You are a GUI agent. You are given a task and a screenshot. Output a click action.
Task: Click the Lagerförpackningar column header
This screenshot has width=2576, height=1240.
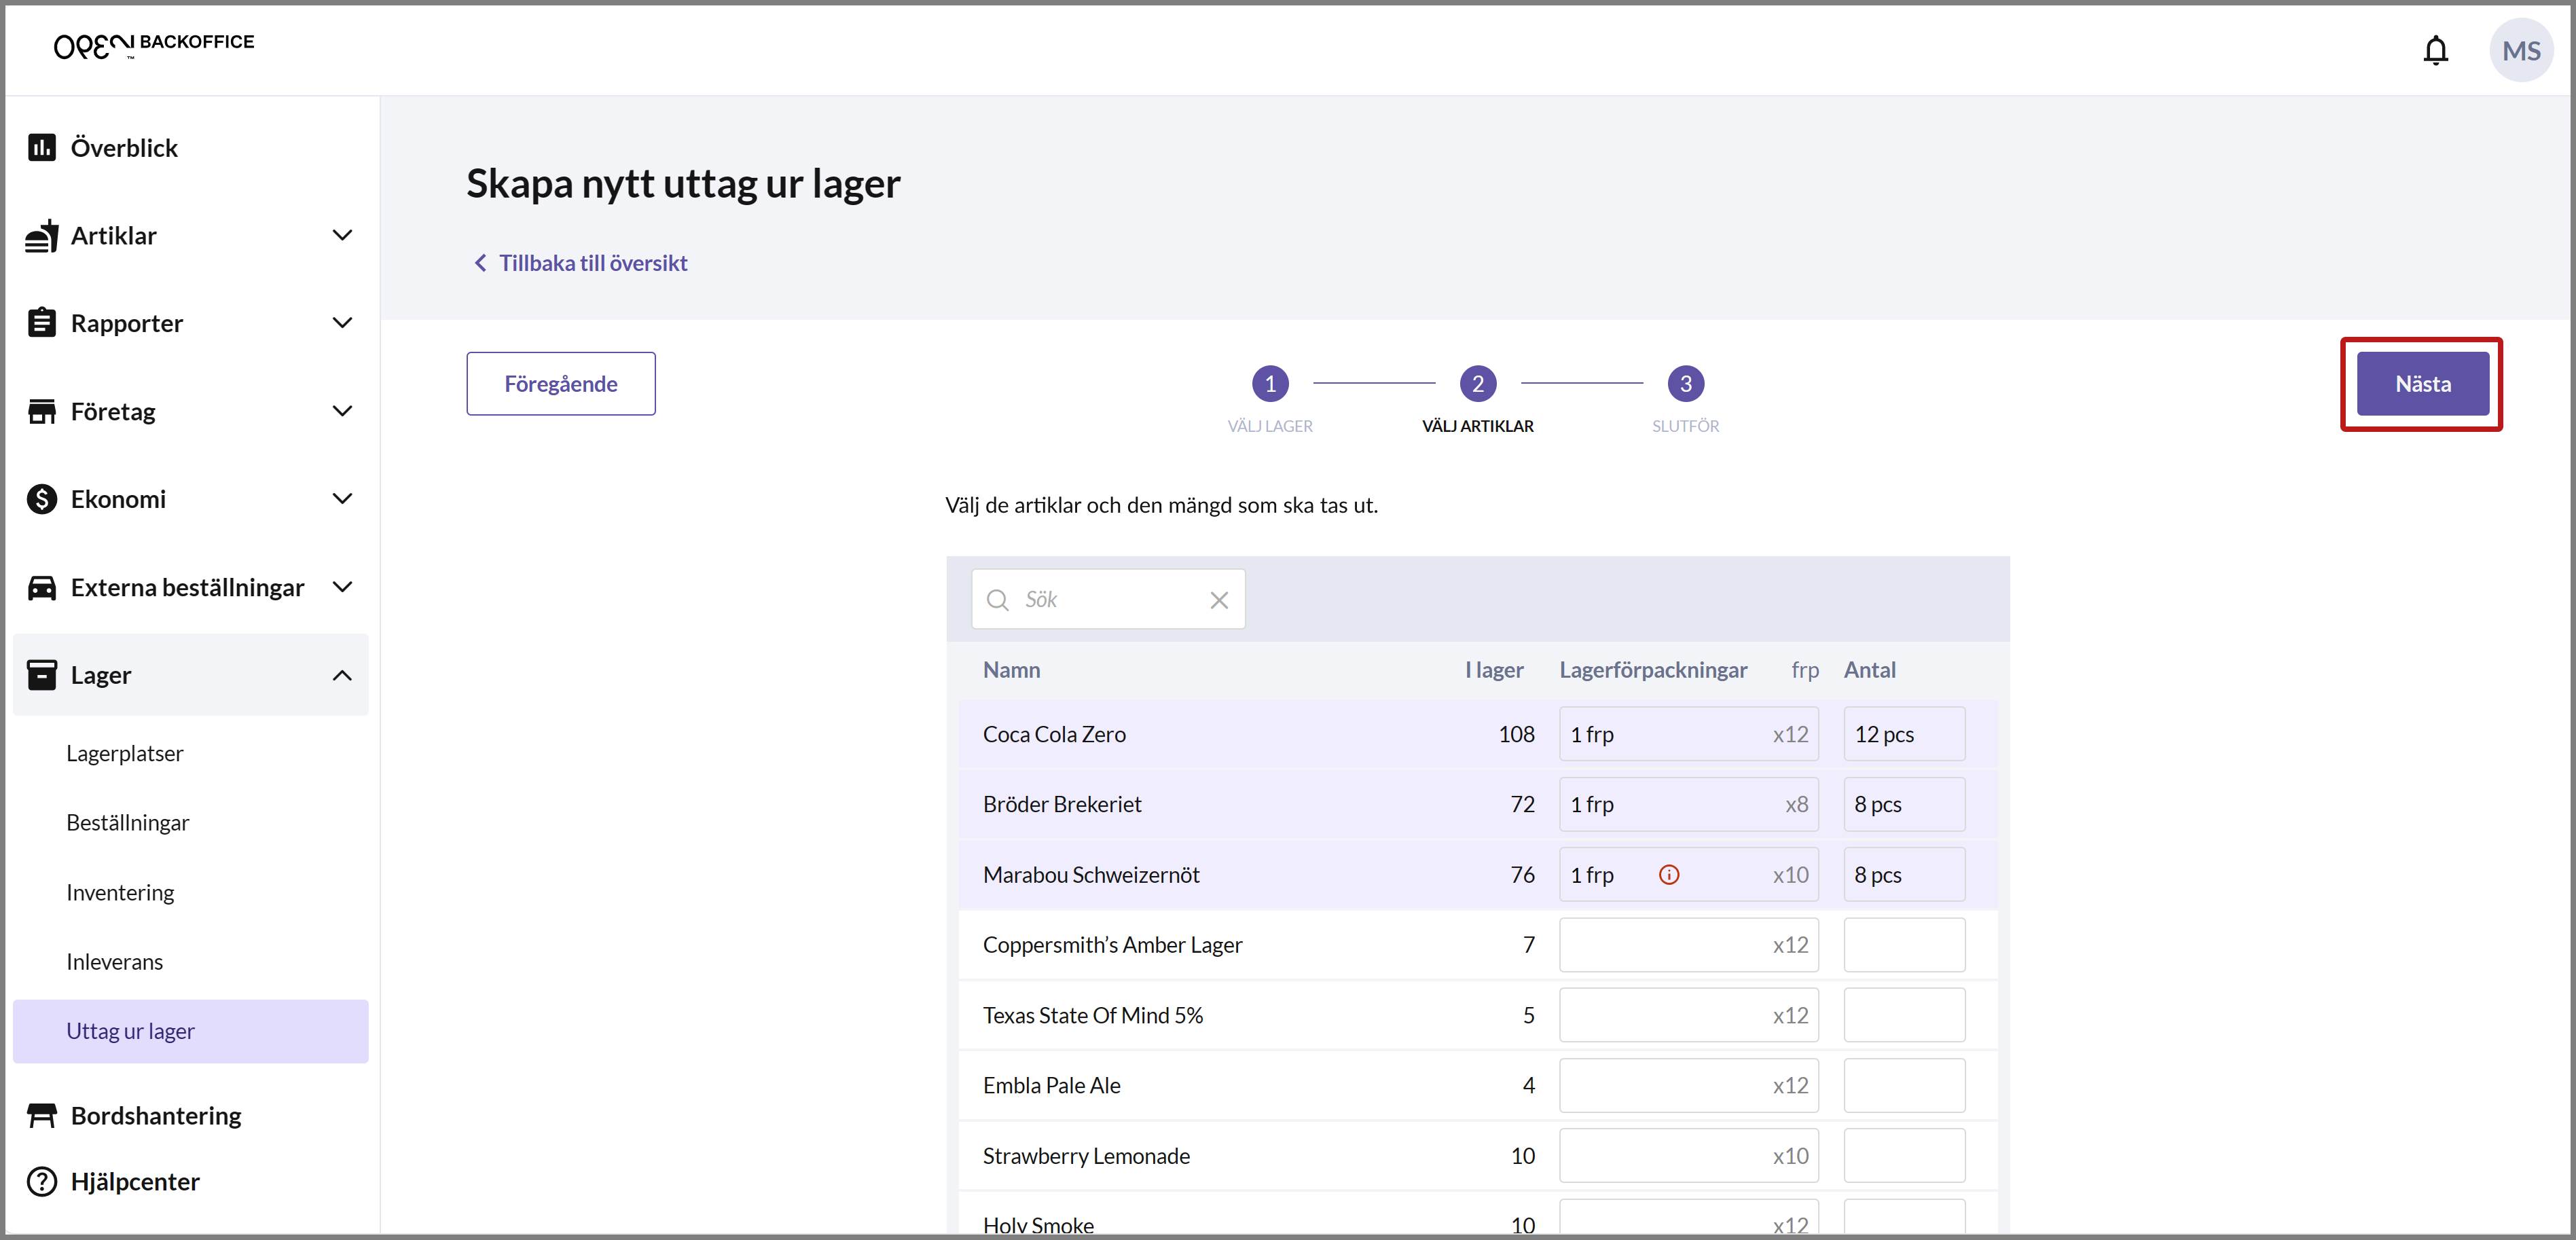pyautogui.click(x=1653, y=670)
